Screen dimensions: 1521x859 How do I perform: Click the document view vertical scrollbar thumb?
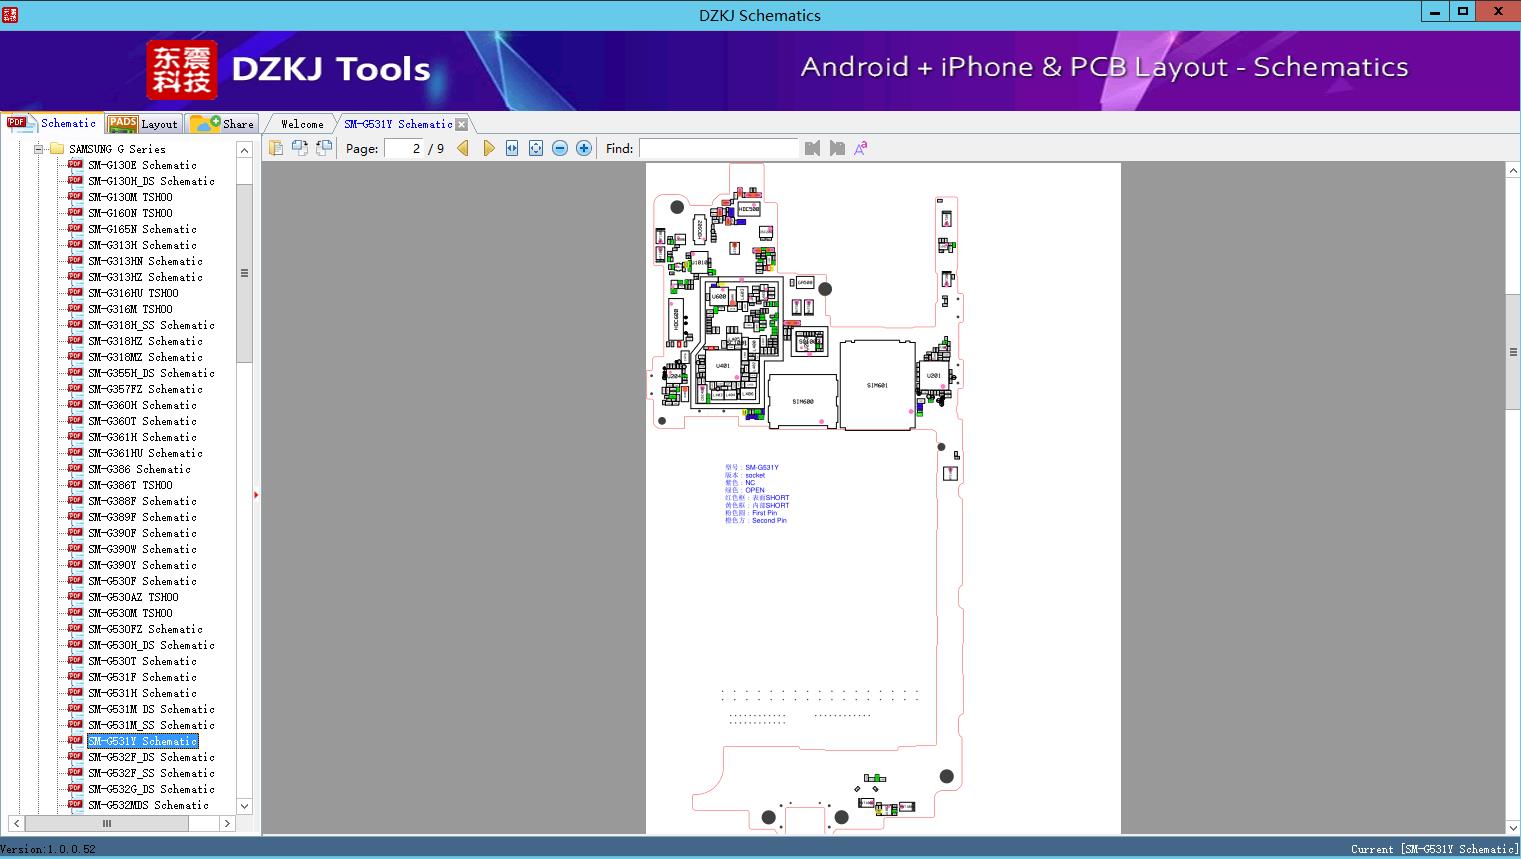click(x=1513, y=352)
